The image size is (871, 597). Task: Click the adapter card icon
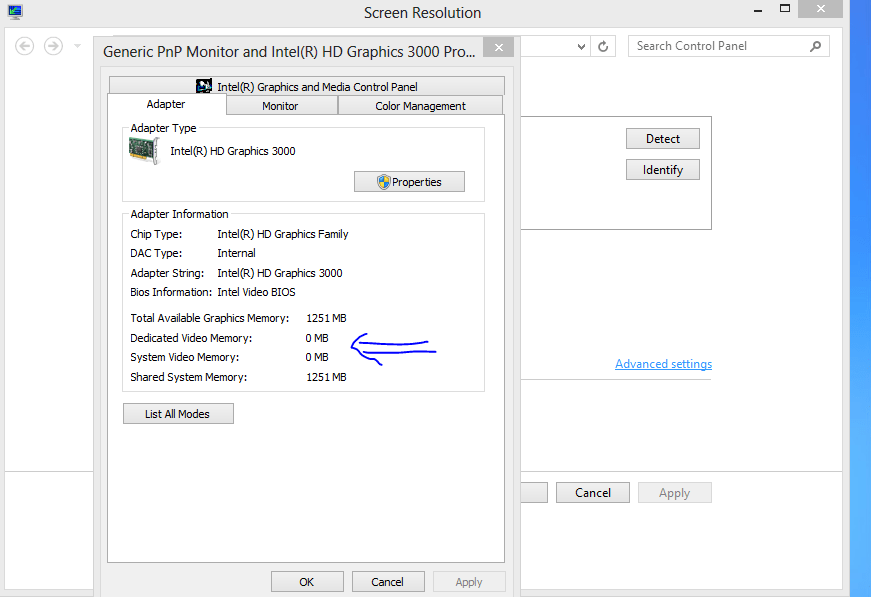point(144,150)
